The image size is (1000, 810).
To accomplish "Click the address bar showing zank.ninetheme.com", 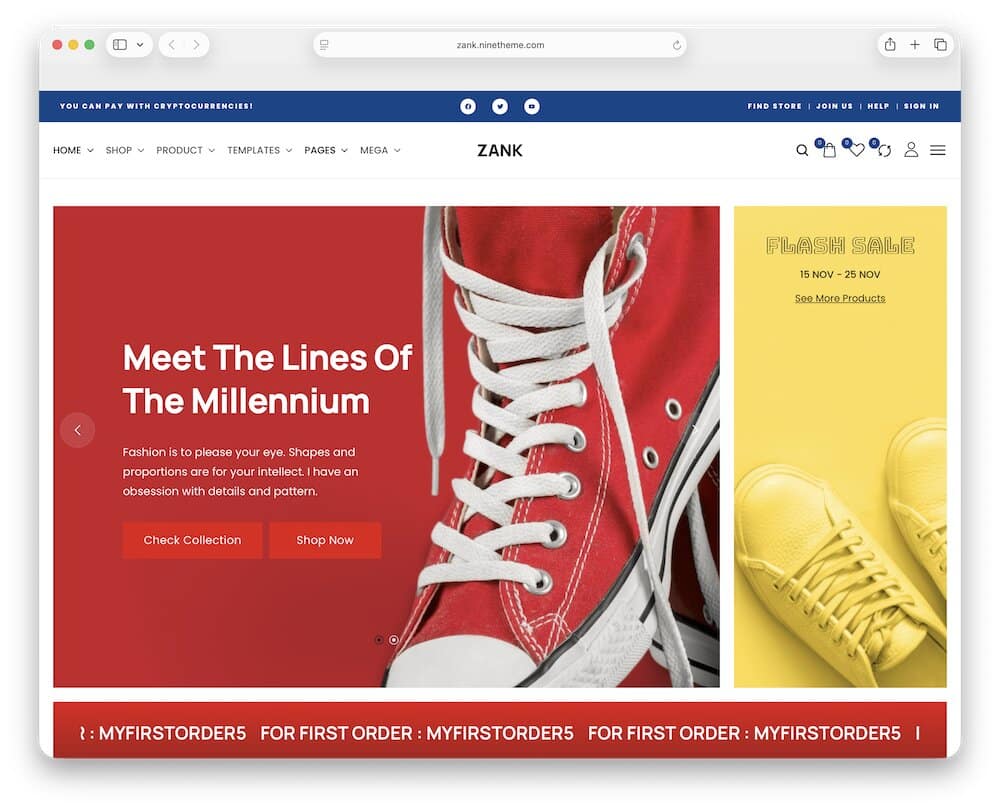I will click(500, 45).
